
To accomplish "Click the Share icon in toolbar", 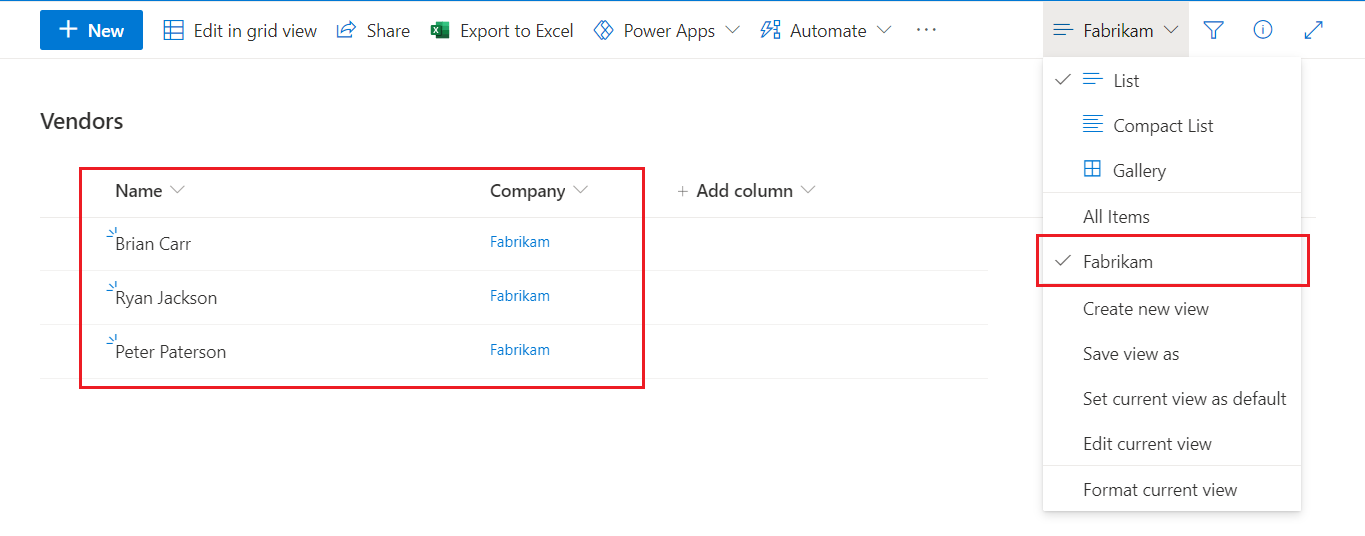I will (346, 30).
